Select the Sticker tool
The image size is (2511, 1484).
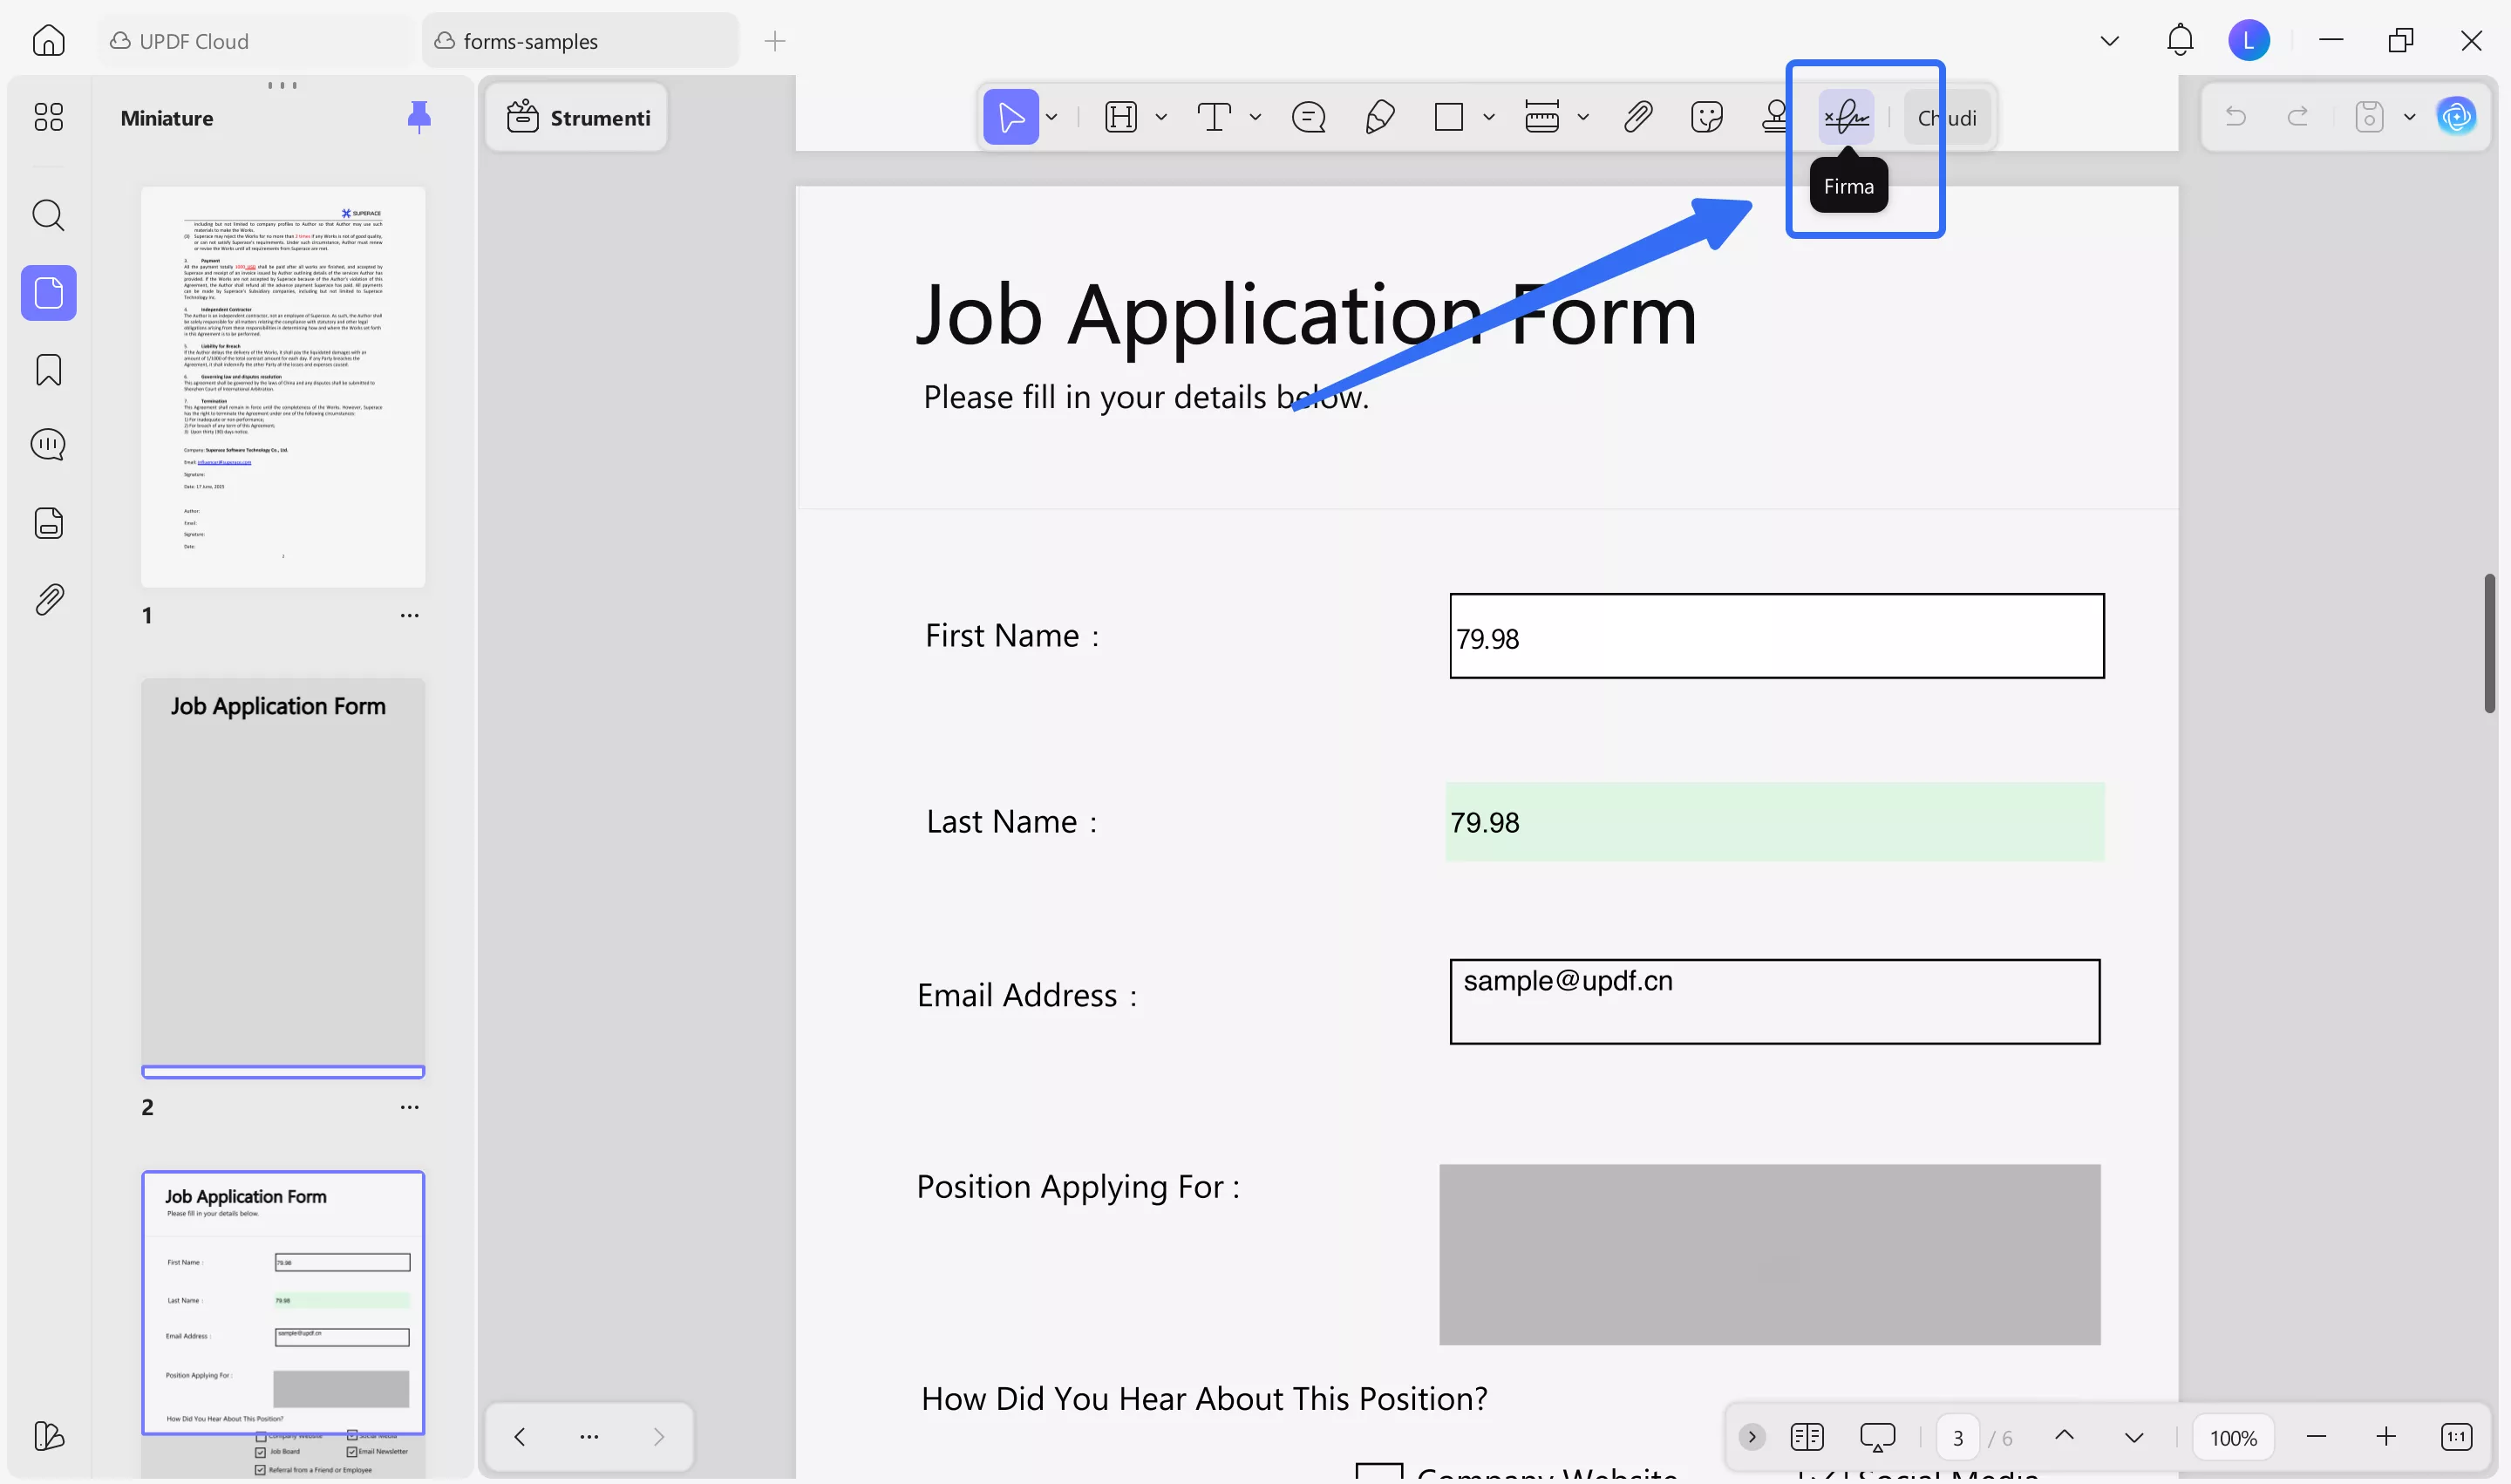[1706, 117]
